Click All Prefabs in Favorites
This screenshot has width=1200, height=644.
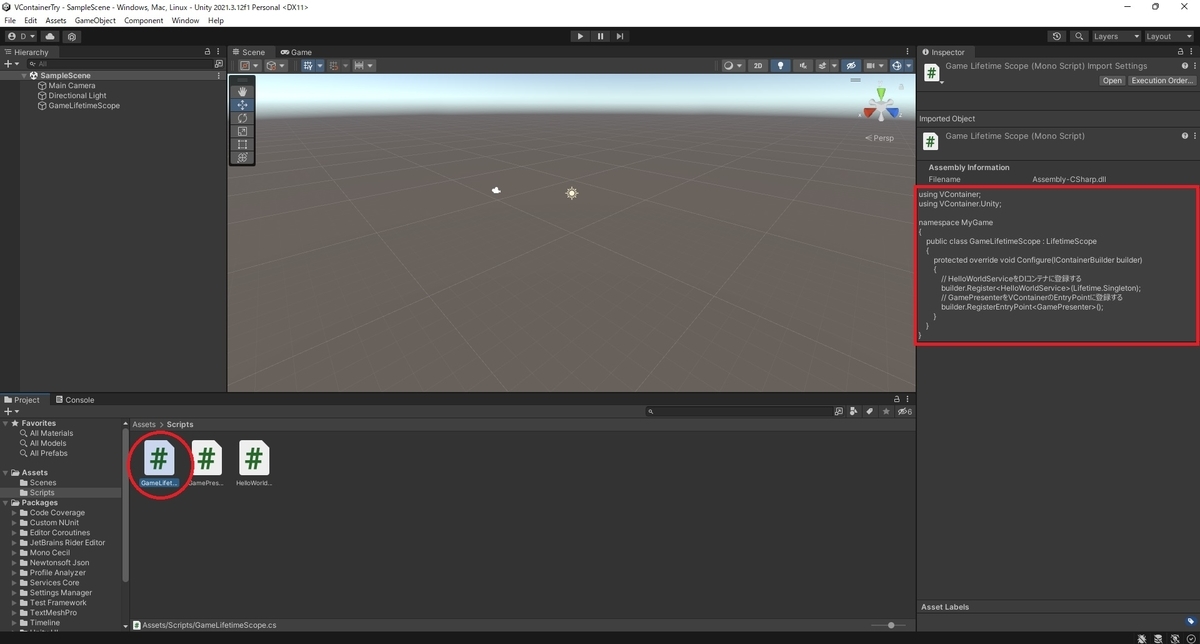pos(49,453)
